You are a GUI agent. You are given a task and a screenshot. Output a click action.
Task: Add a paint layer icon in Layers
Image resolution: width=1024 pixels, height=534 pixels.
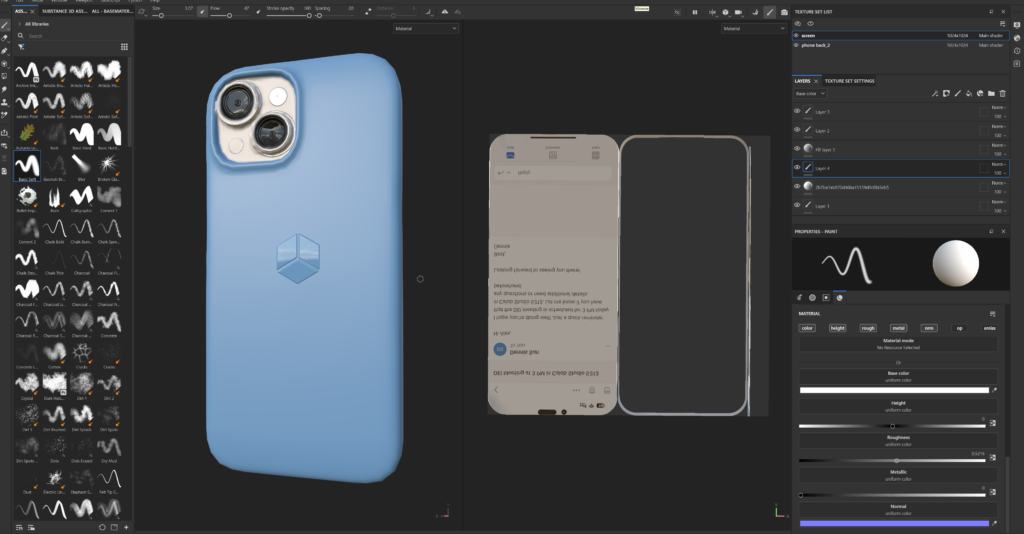point(958,93)
